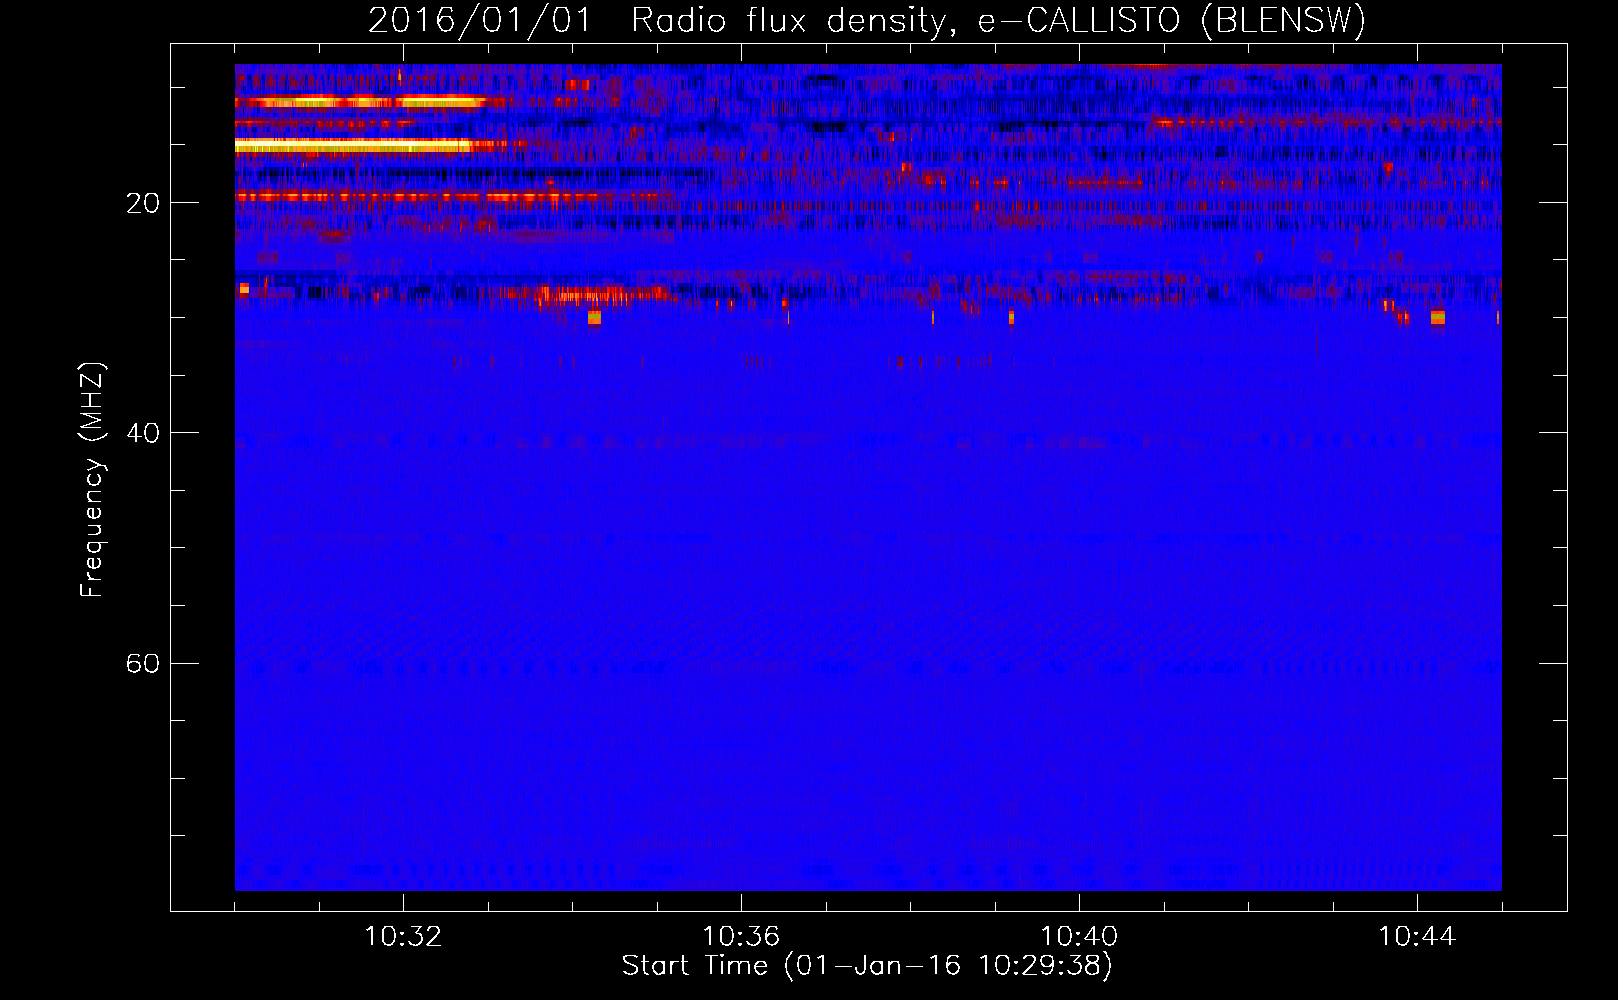Click the green-orange blip near 10:44 at 30 MHz
Screen dimensions: 1618x1000
1437,318
